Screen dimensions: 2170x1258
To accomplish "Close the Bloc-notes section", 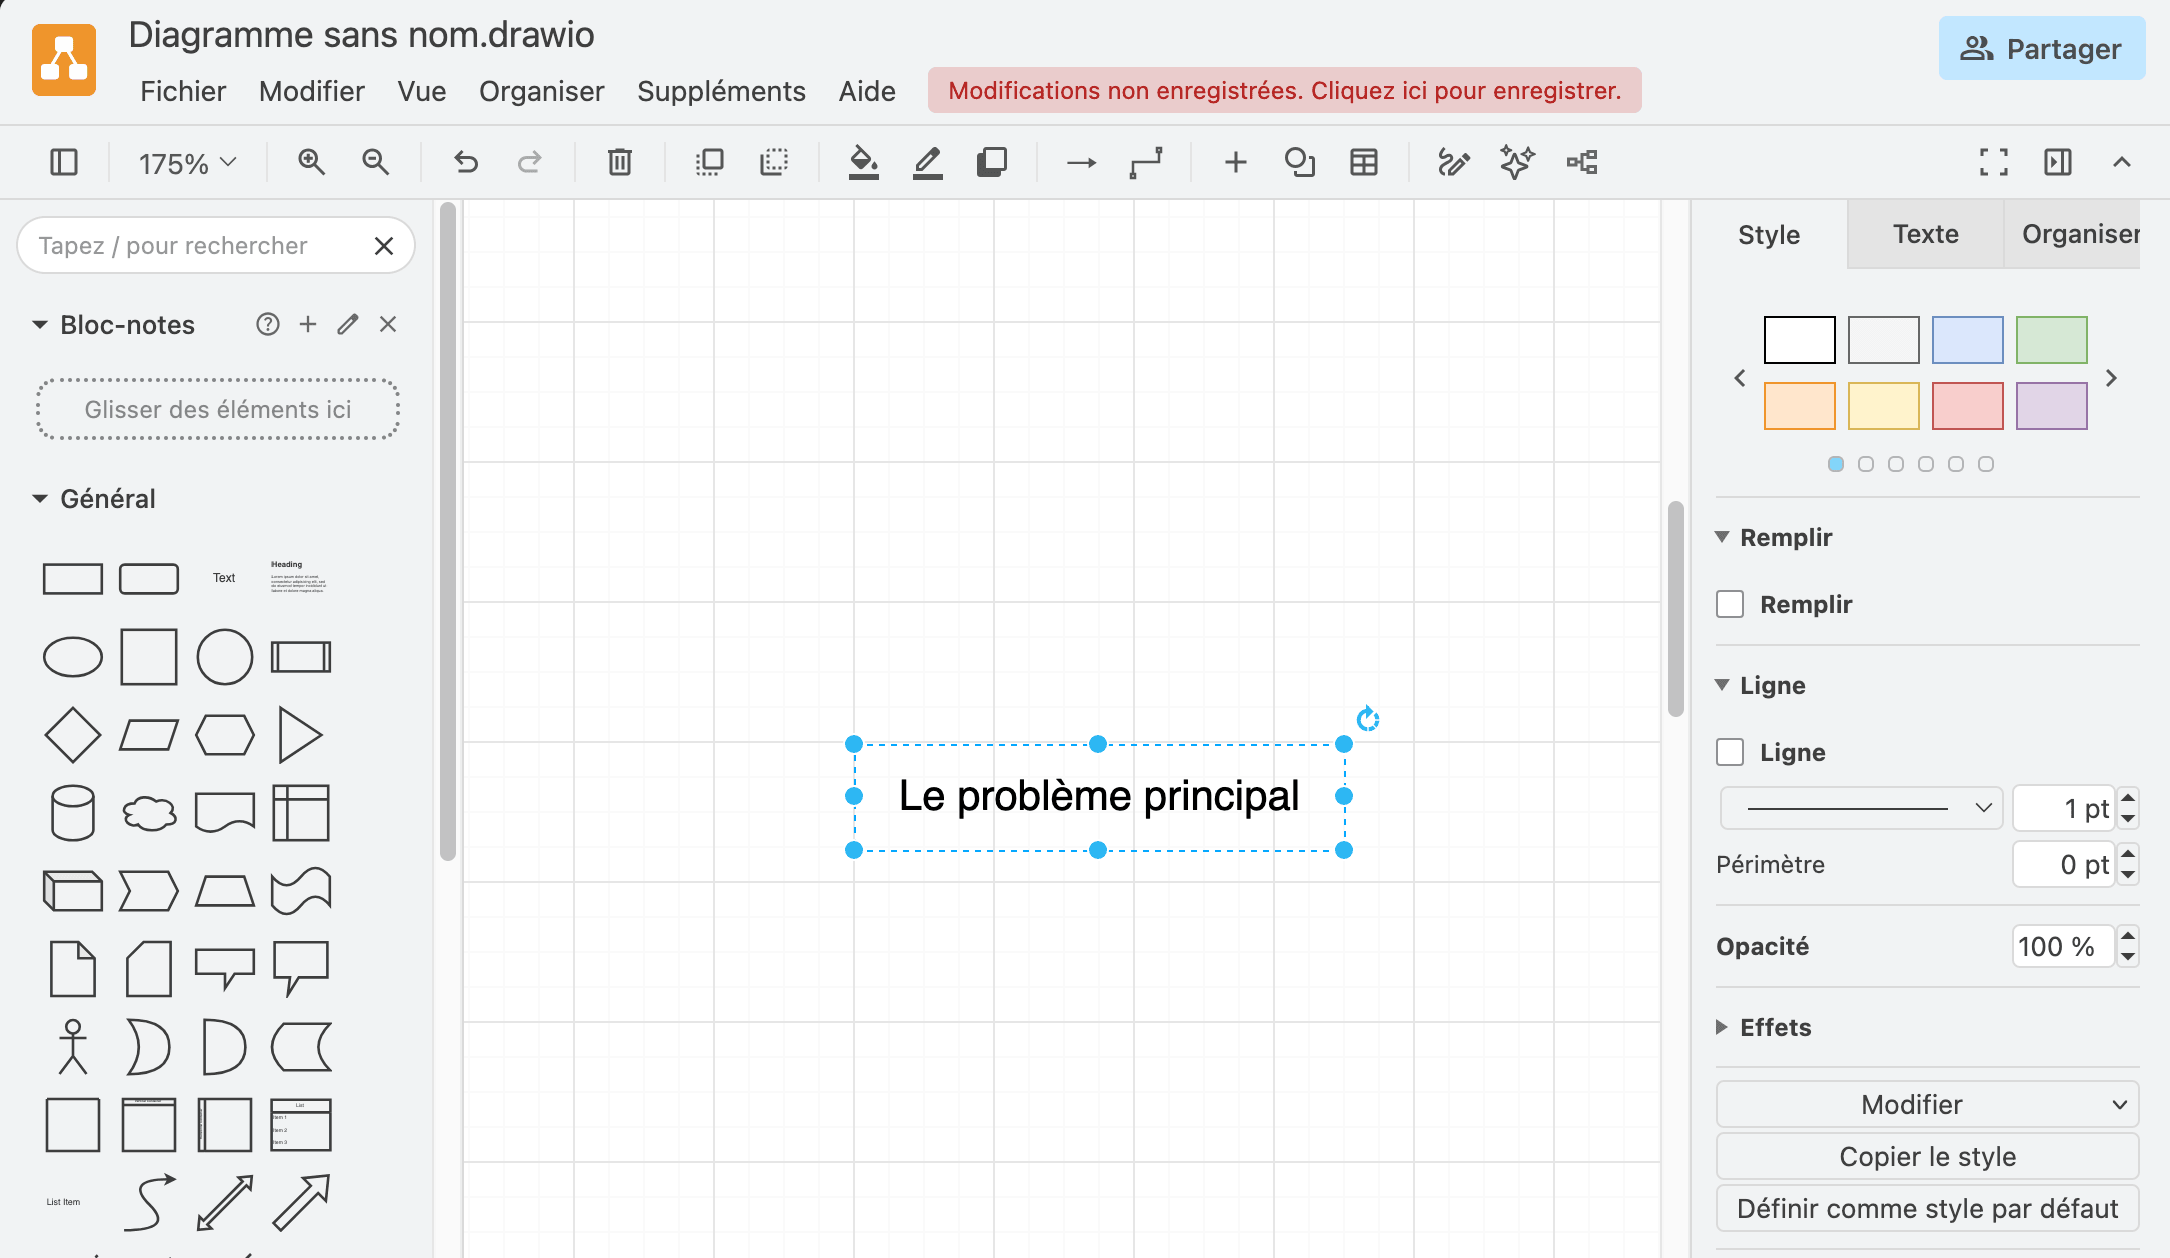I will tap(388, 324).
